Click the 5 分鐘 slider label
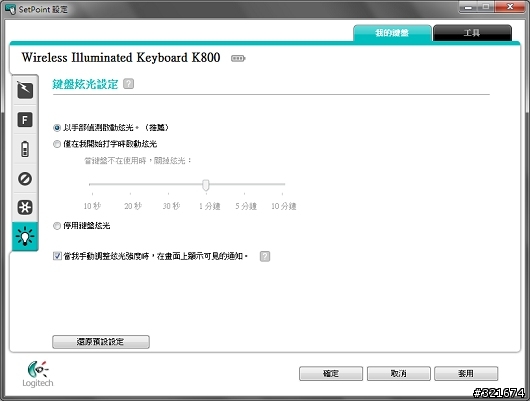This screenshot has width=530, height=401. [x=246, y=206]
